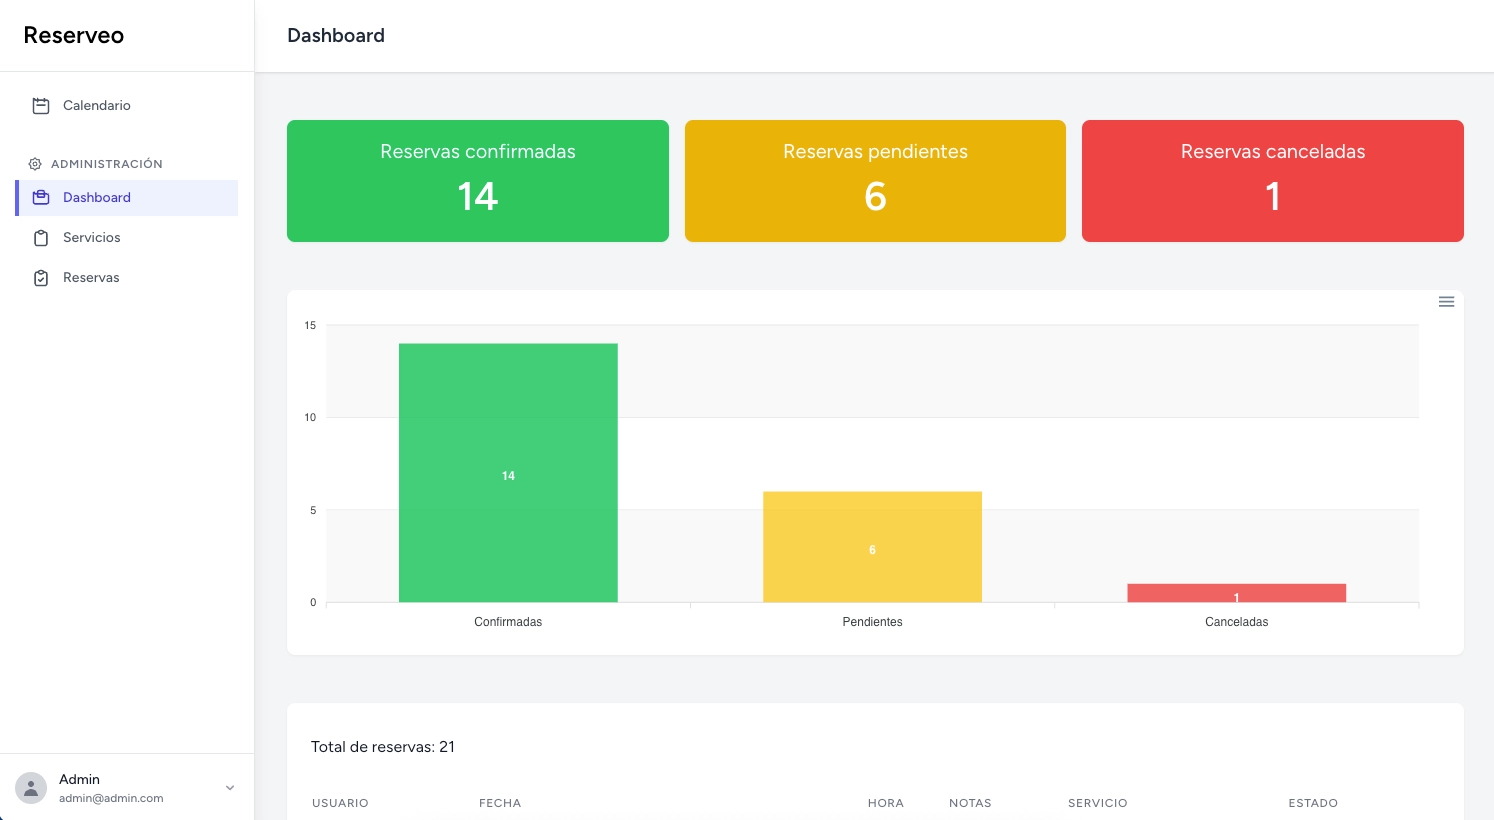This screenshot has height=820, width=1494.
Task: Click the Pendientes bar in the chart
Action: coord(872,550)
